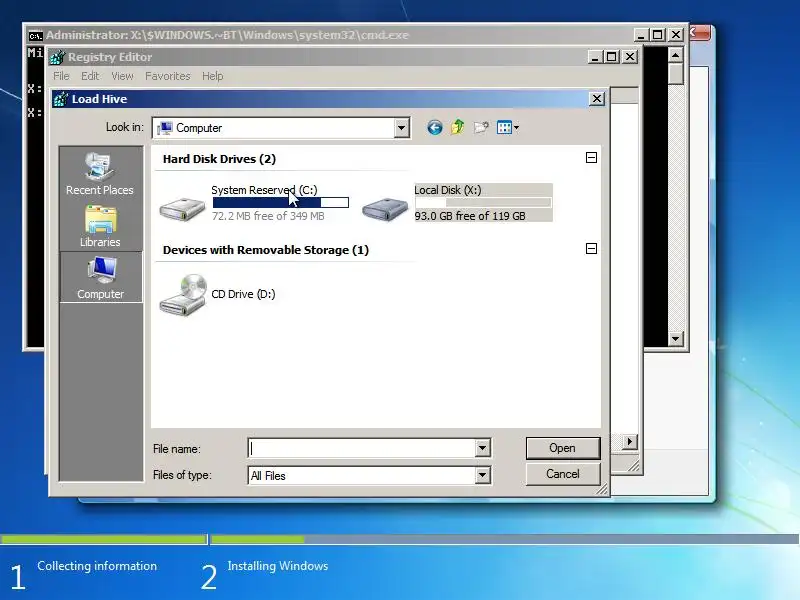Maximize the cmd.exe window

pos(658,35)
